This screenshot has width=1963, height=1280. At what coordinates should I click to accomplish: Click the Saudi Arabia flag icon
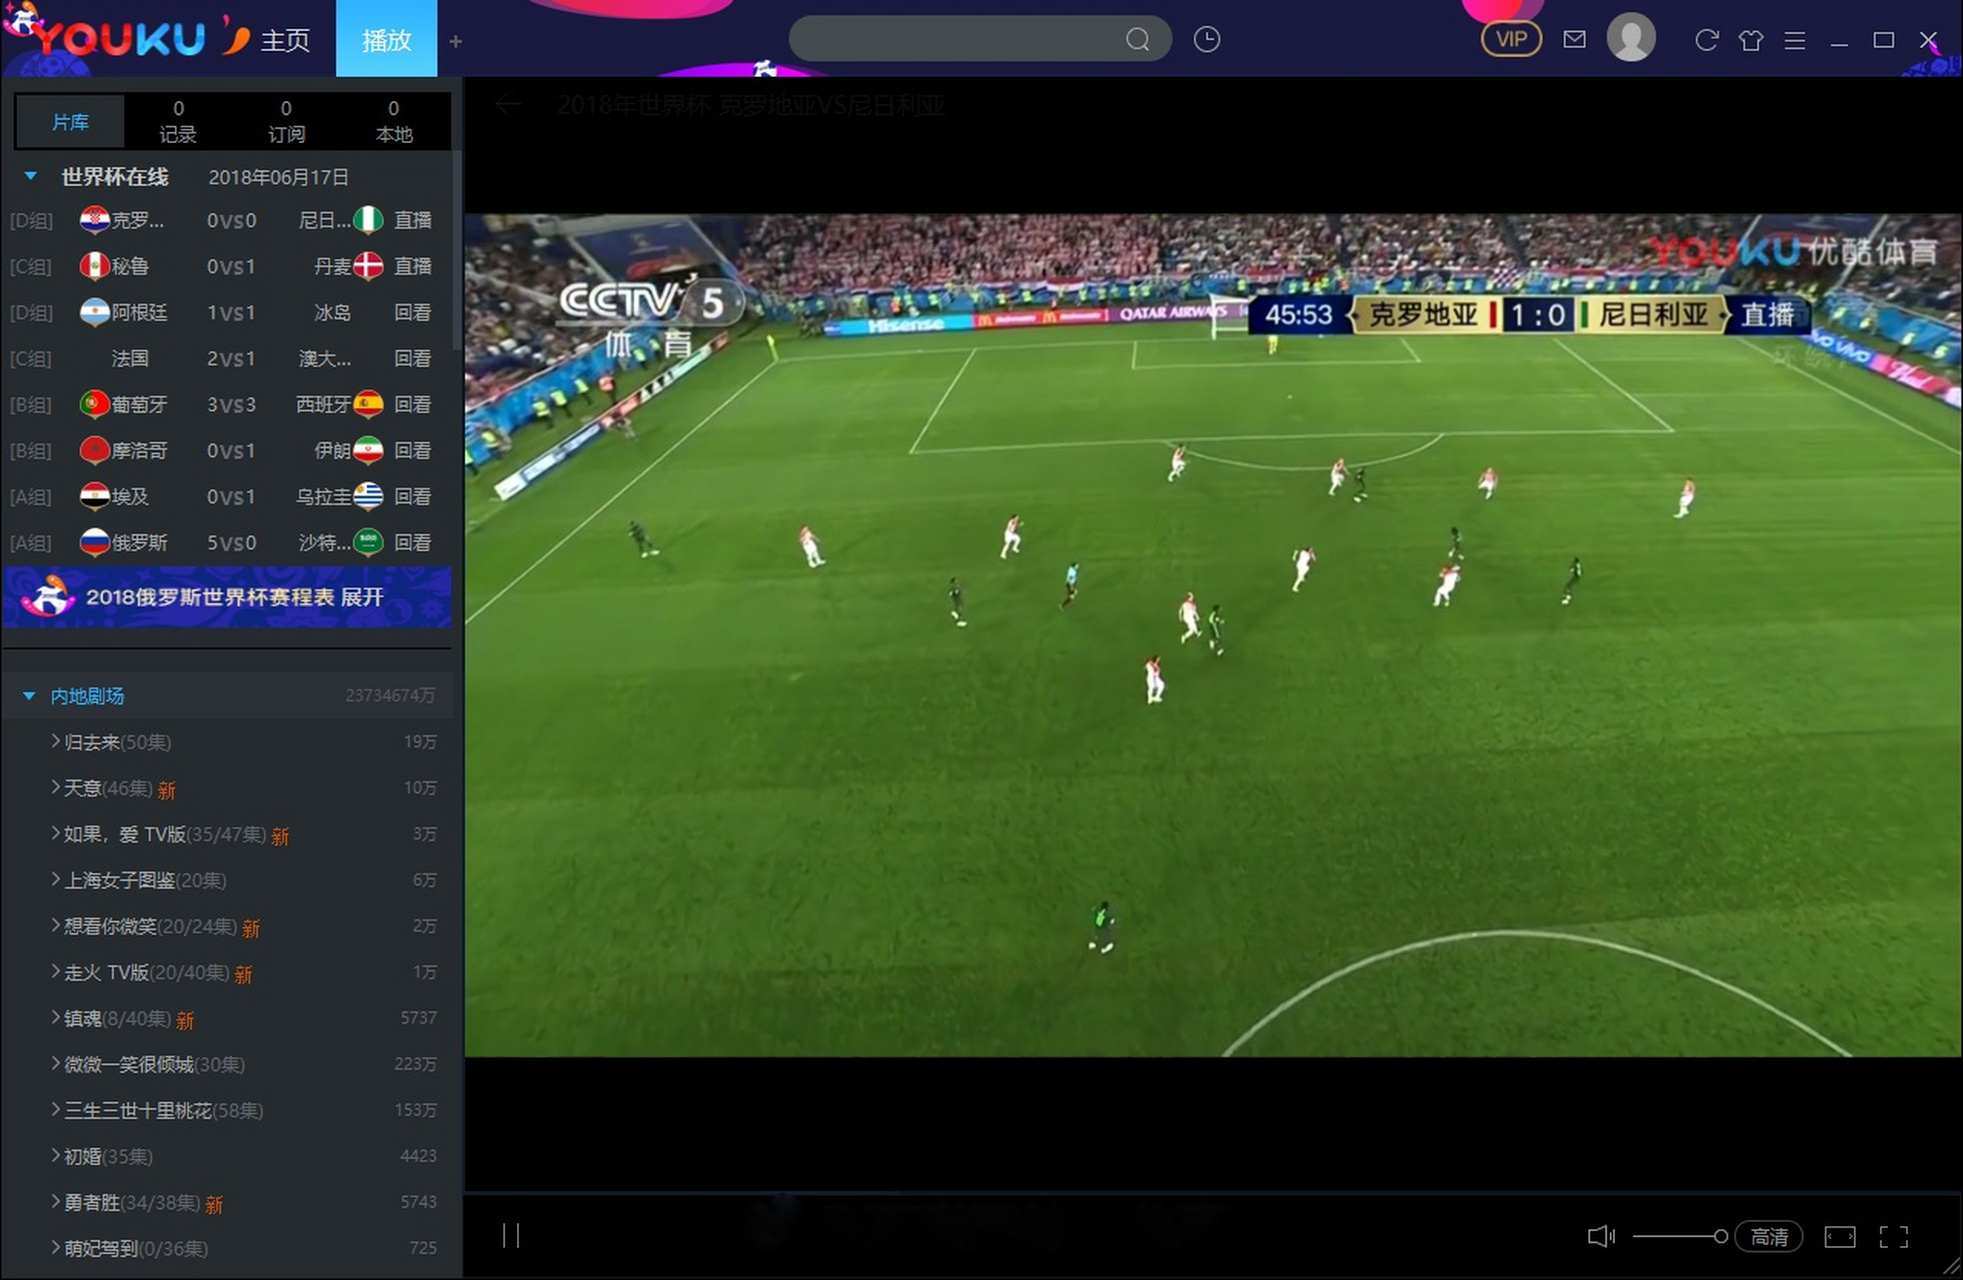(x=369, y=542)
